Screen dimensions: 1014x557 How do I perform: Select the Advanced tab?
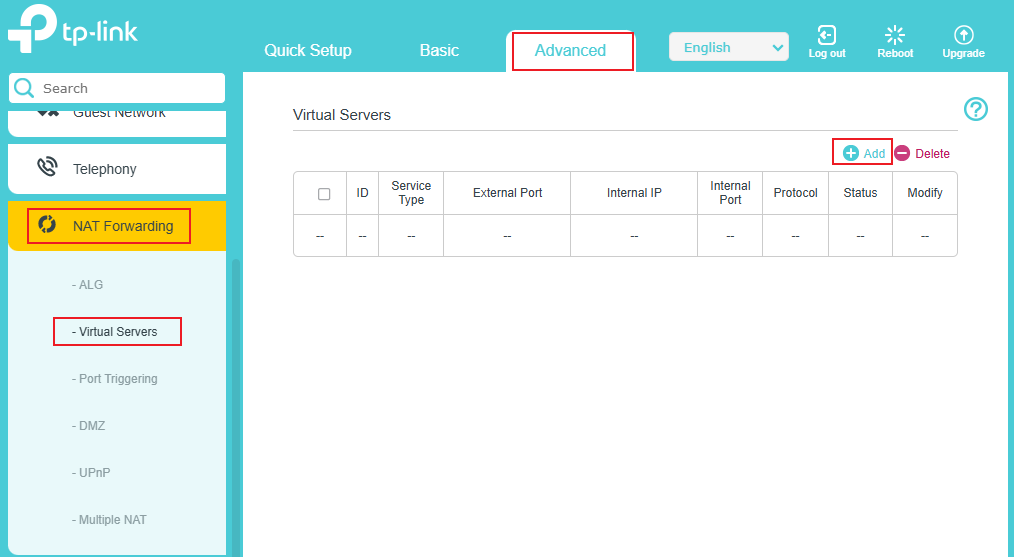[570, 50]
